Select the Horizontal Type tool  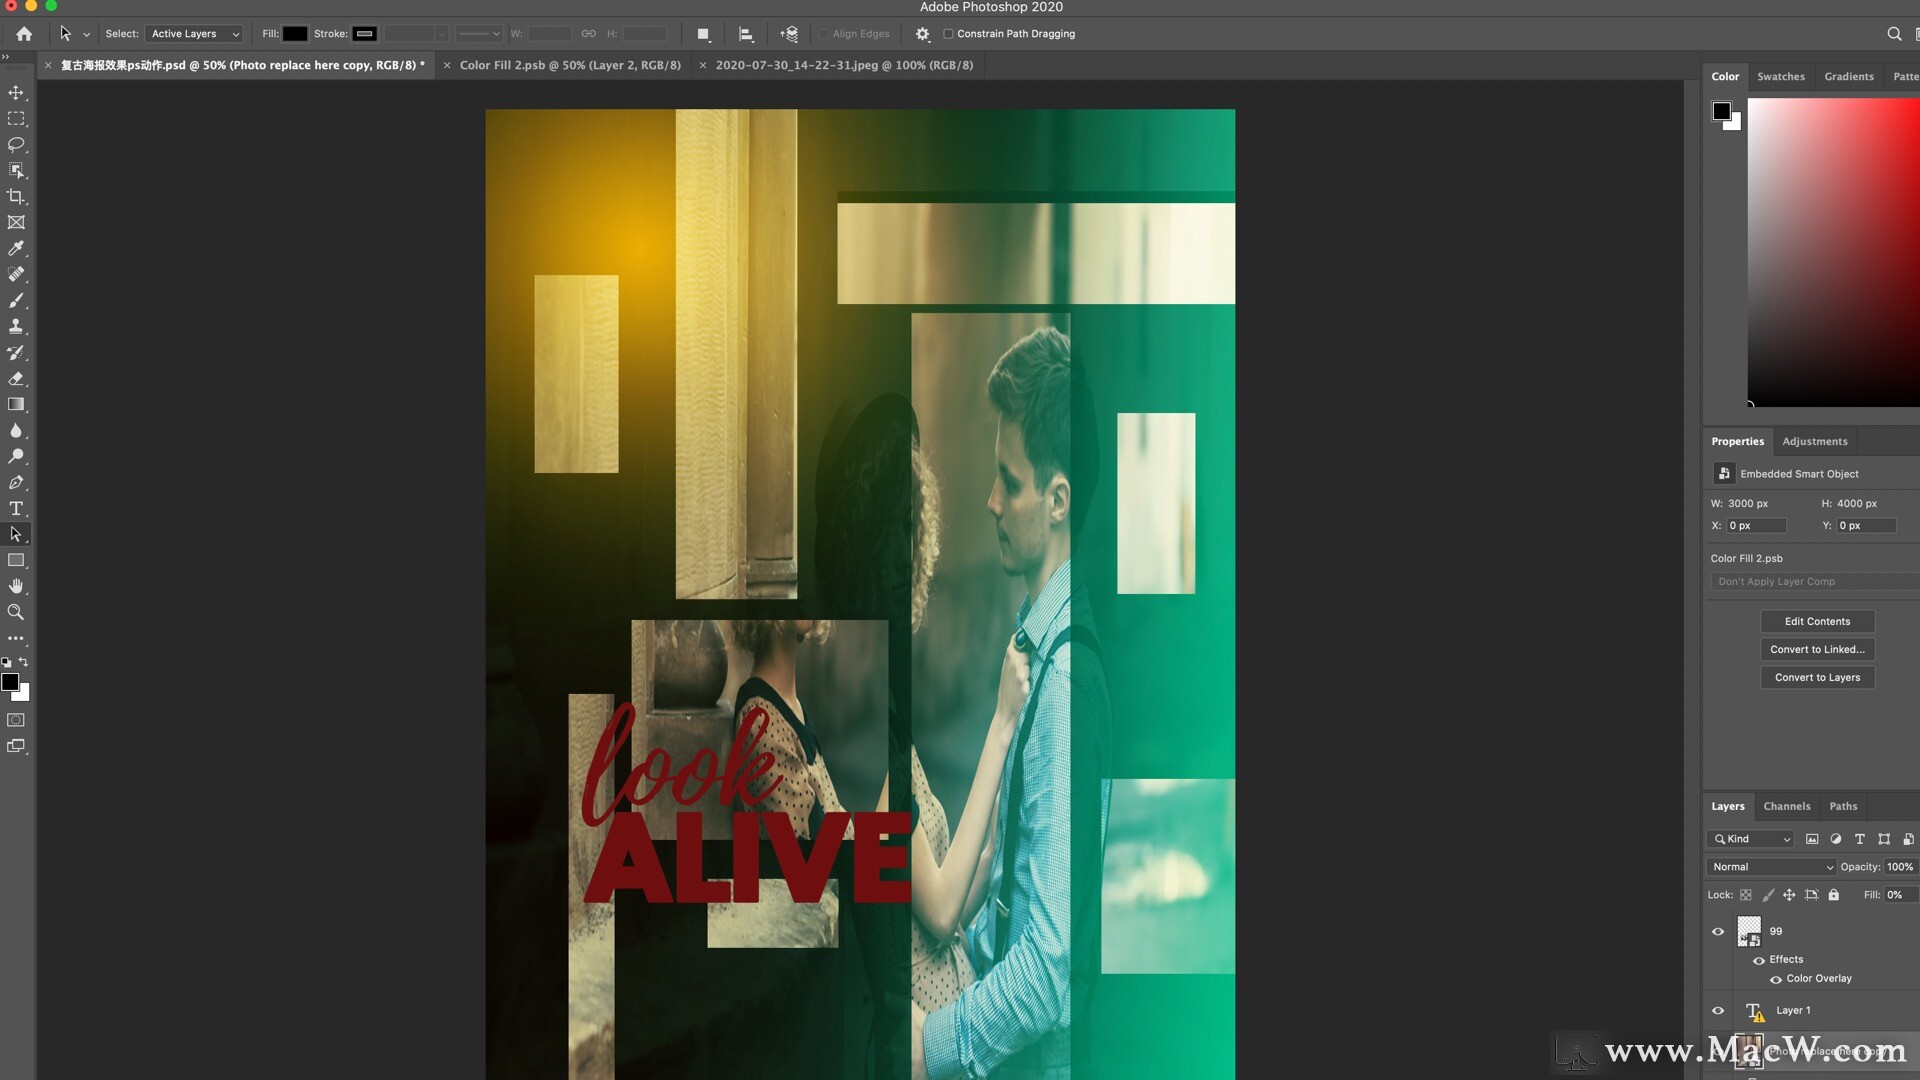(16, 509)
